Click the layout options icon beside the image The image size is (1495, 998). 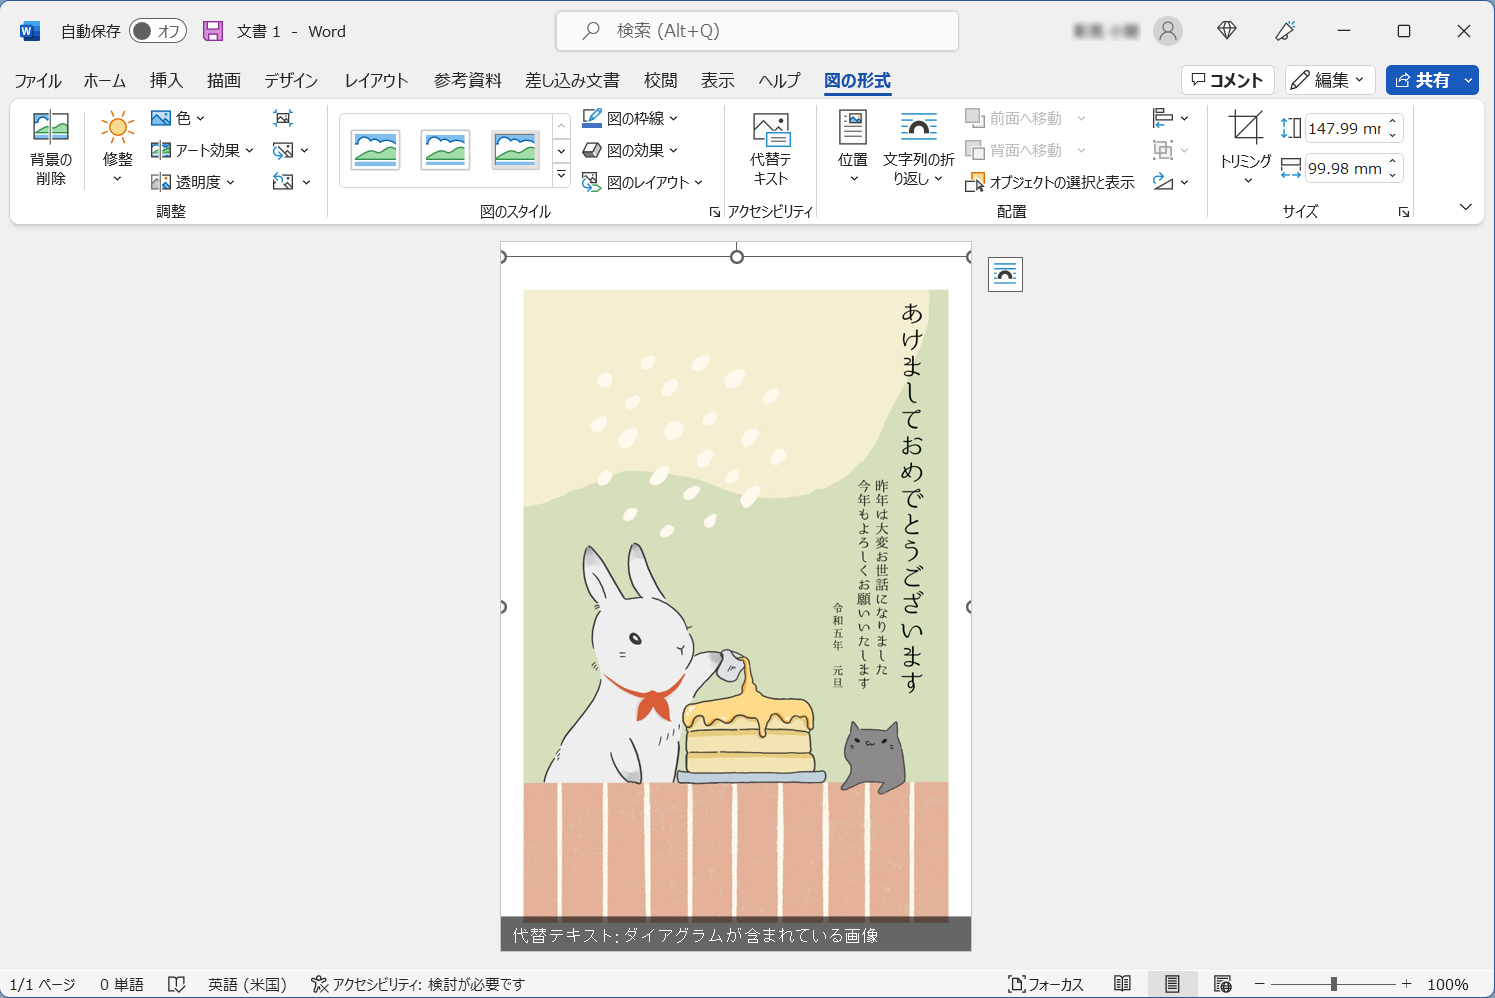[x=1004, y=274]
